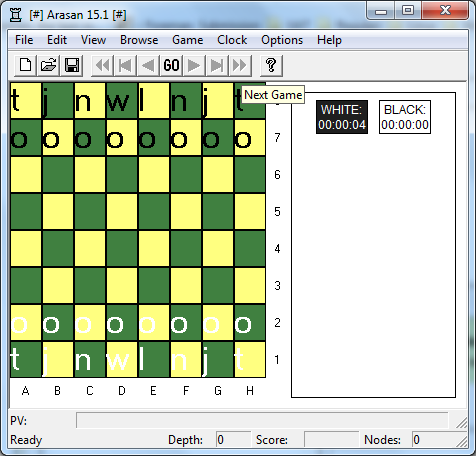The height and width of the screenshot is (456, 476).
Task: Select the white bishop on F1
Action: coord(186,360)
